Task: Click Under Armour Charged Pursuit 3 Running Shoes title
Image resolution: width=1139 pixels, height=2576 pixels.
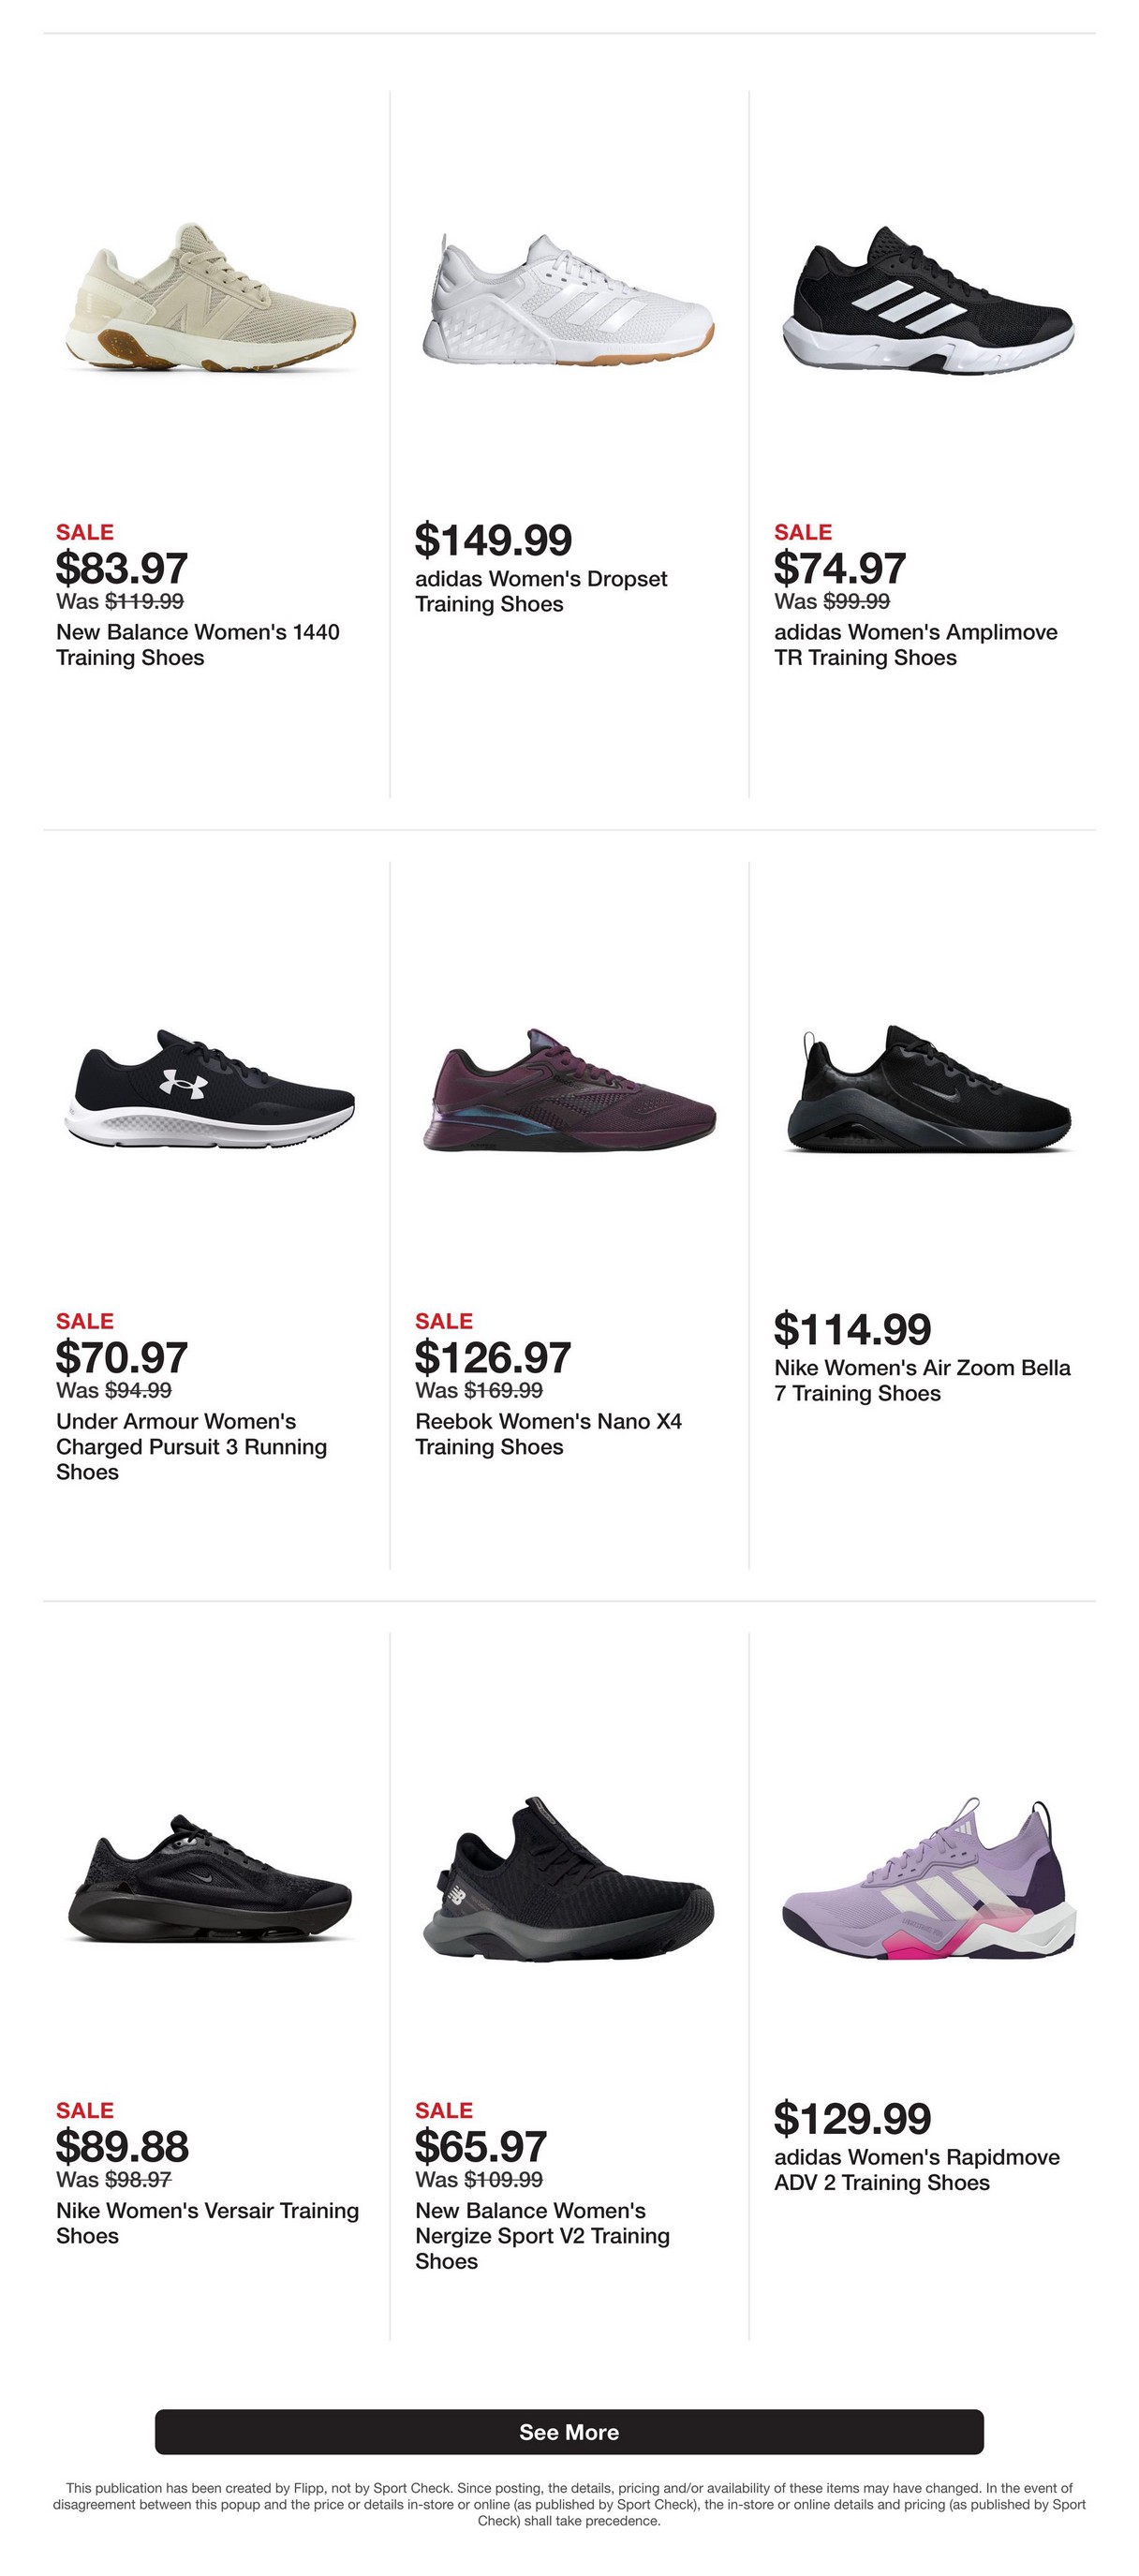Action: click(x=191, y=1446)
